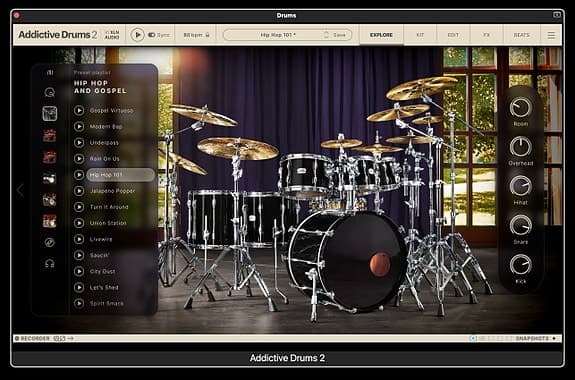Click the Snare knob
The image size is (575, 380).
[520, 225]
